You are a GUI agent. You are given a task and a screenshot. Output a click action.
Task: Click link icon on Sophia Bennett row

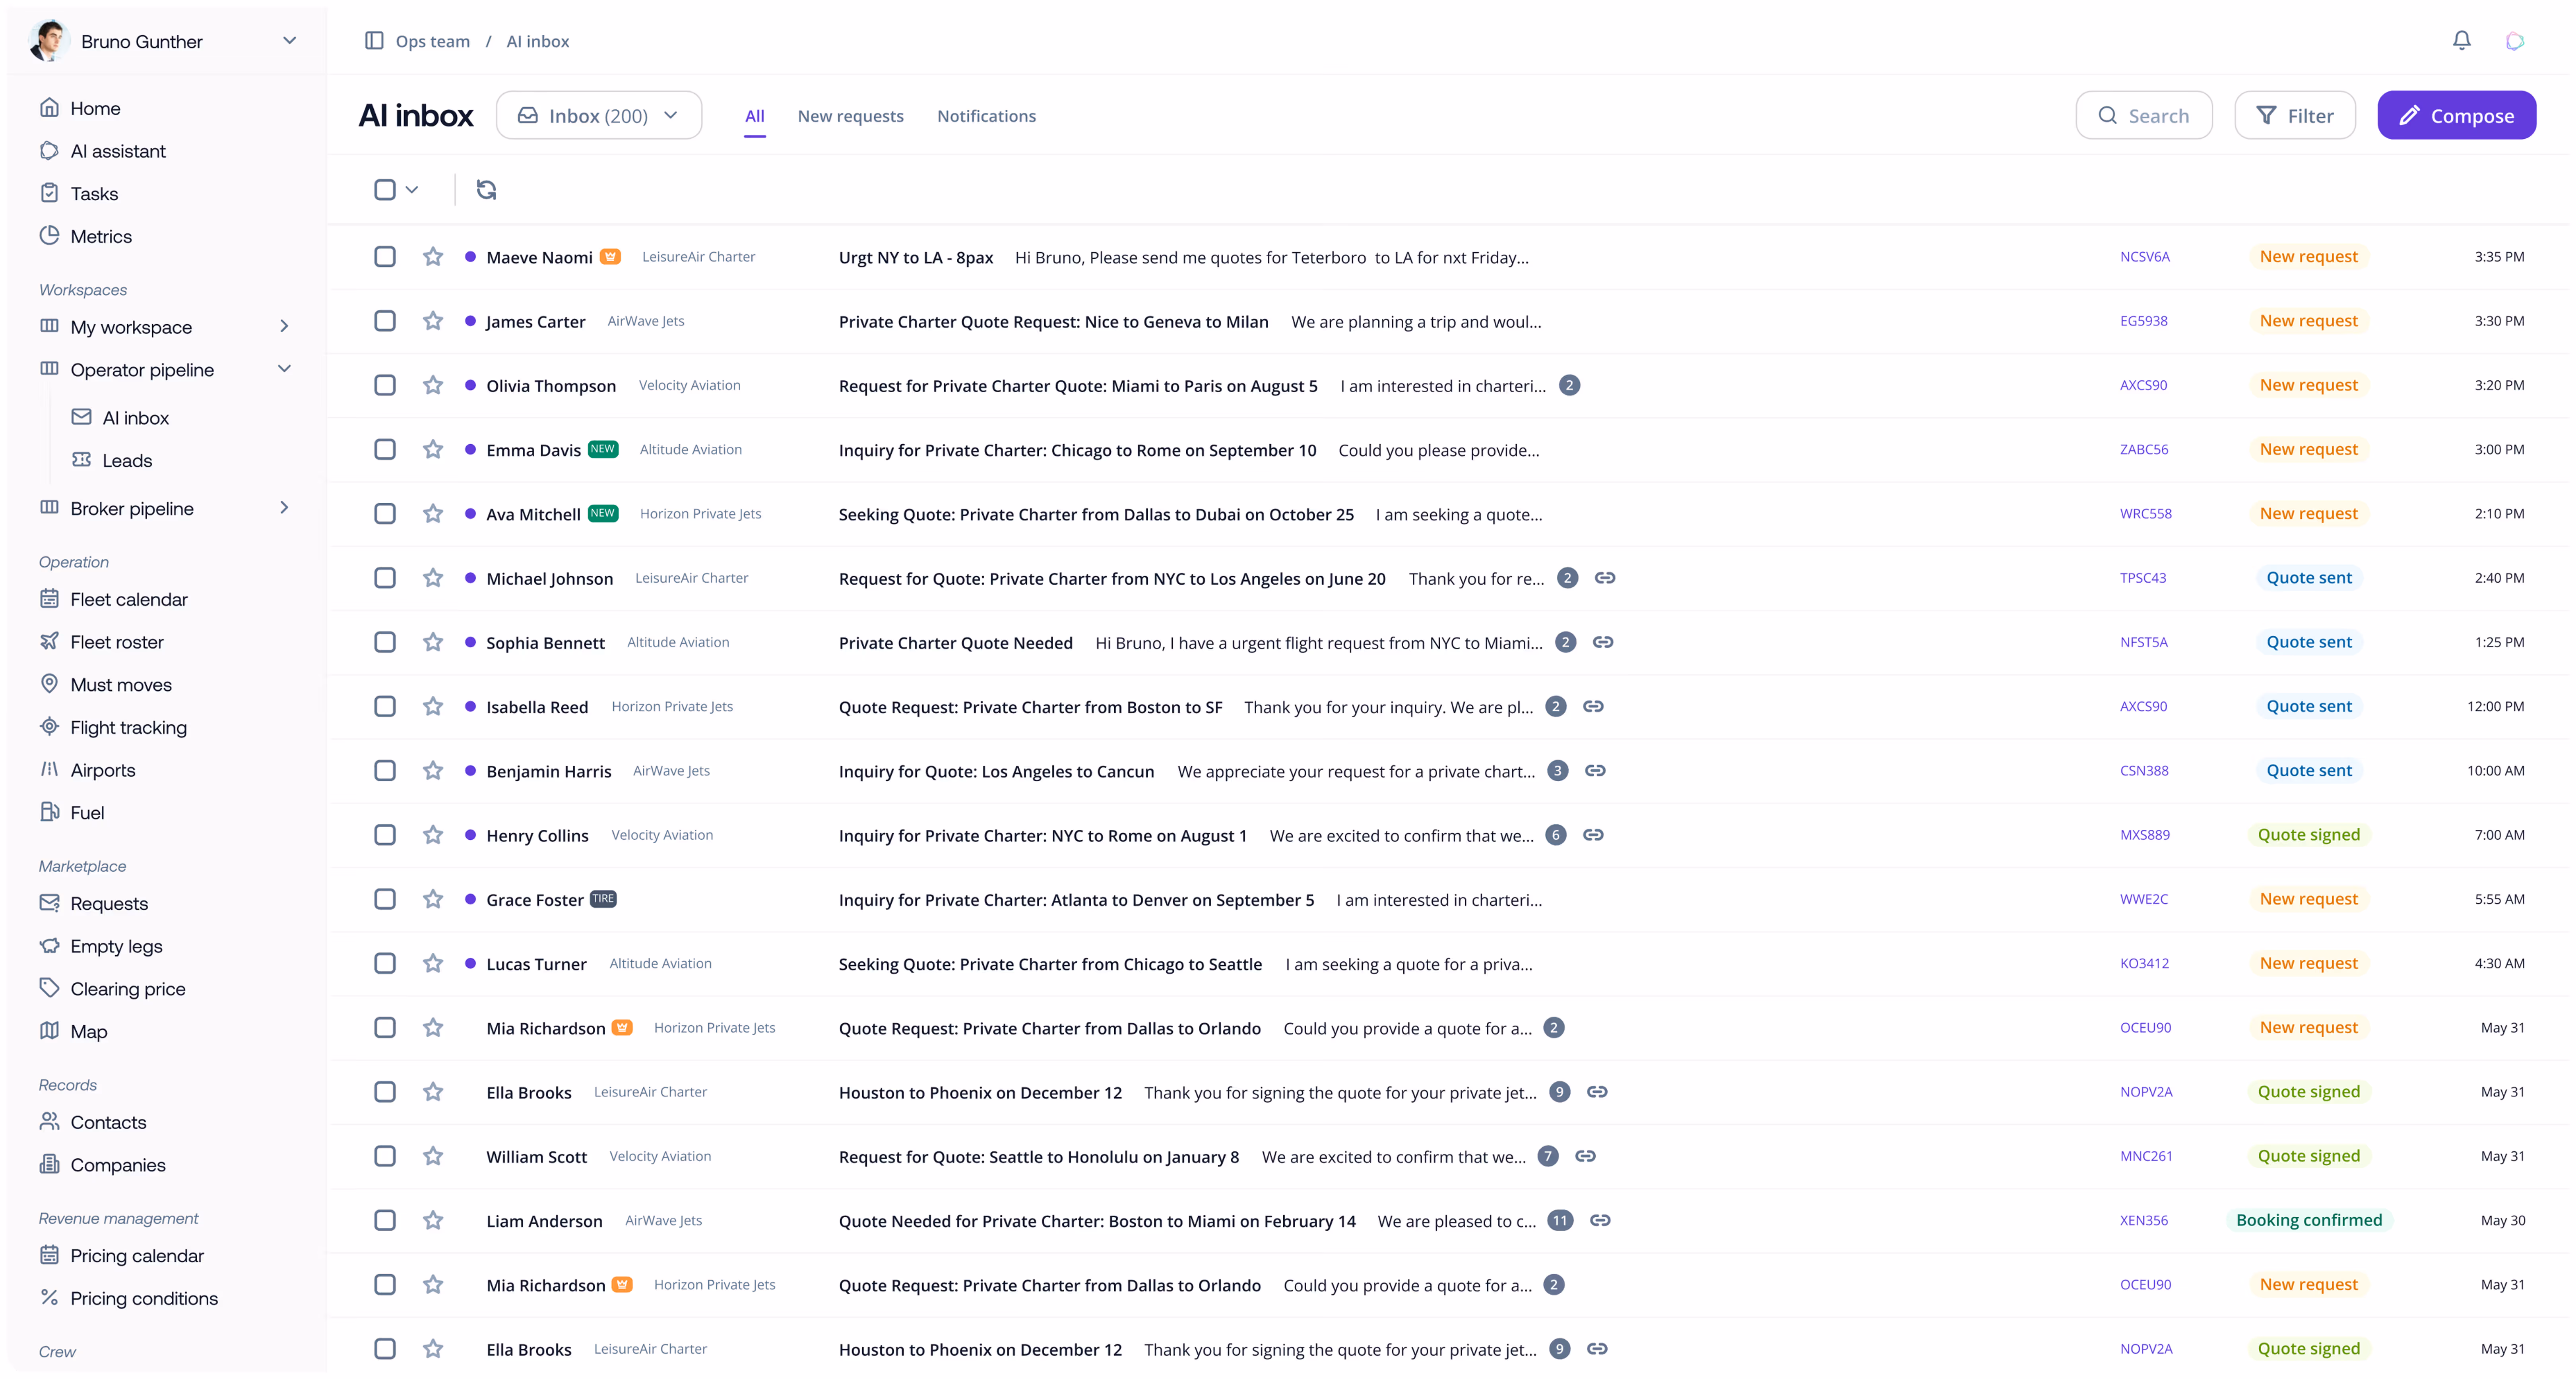click(x=1602, y=641)
